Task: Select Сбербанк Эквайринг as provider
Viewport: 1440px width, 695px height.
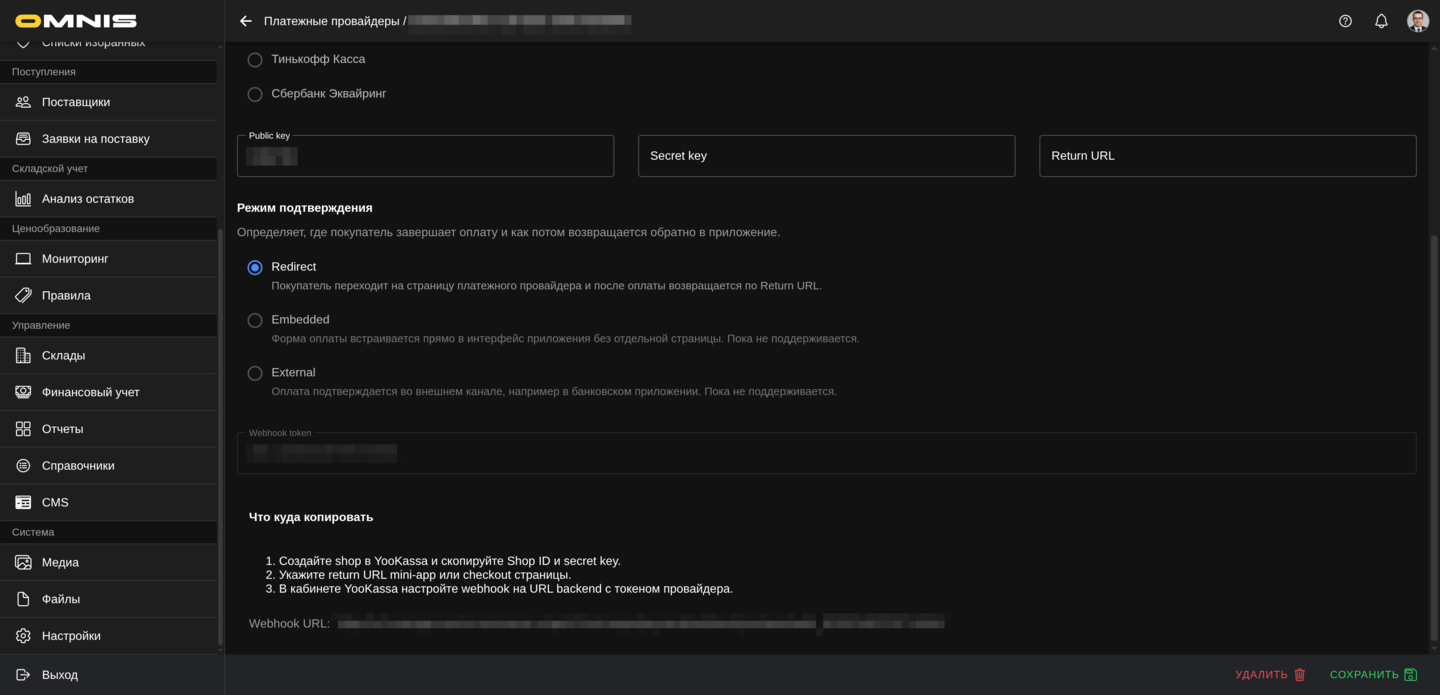Action: (255, 93)
